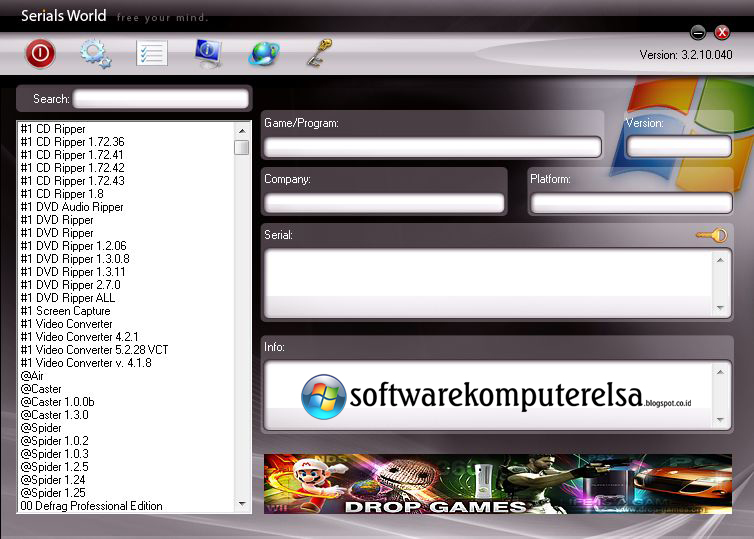Click the red power button icon
Image resolution: width=754 pixels, height=539 pixels.
40,53
